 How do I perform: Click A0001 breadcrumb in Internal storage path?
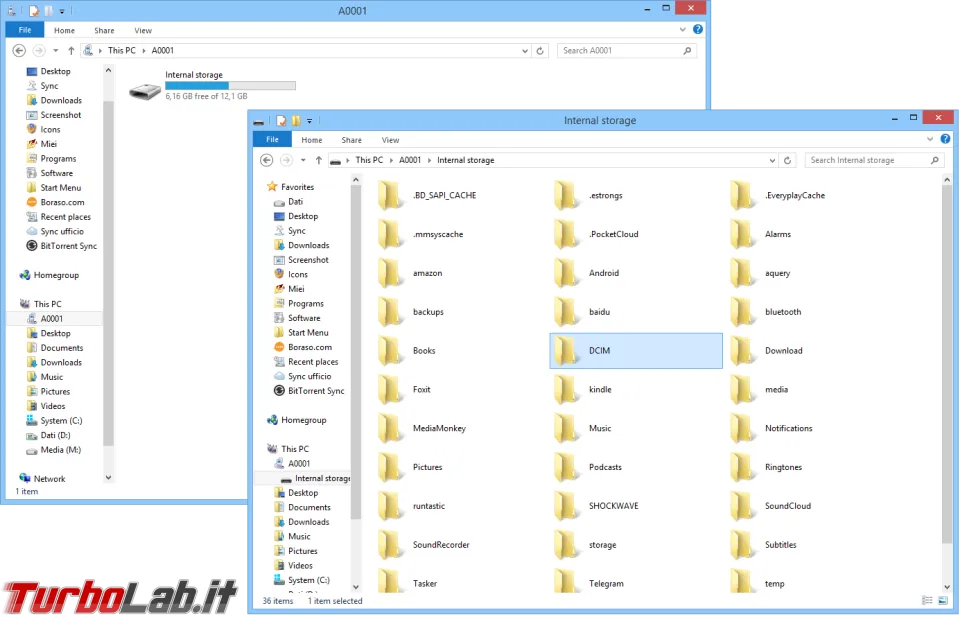[x=410, y=160]
